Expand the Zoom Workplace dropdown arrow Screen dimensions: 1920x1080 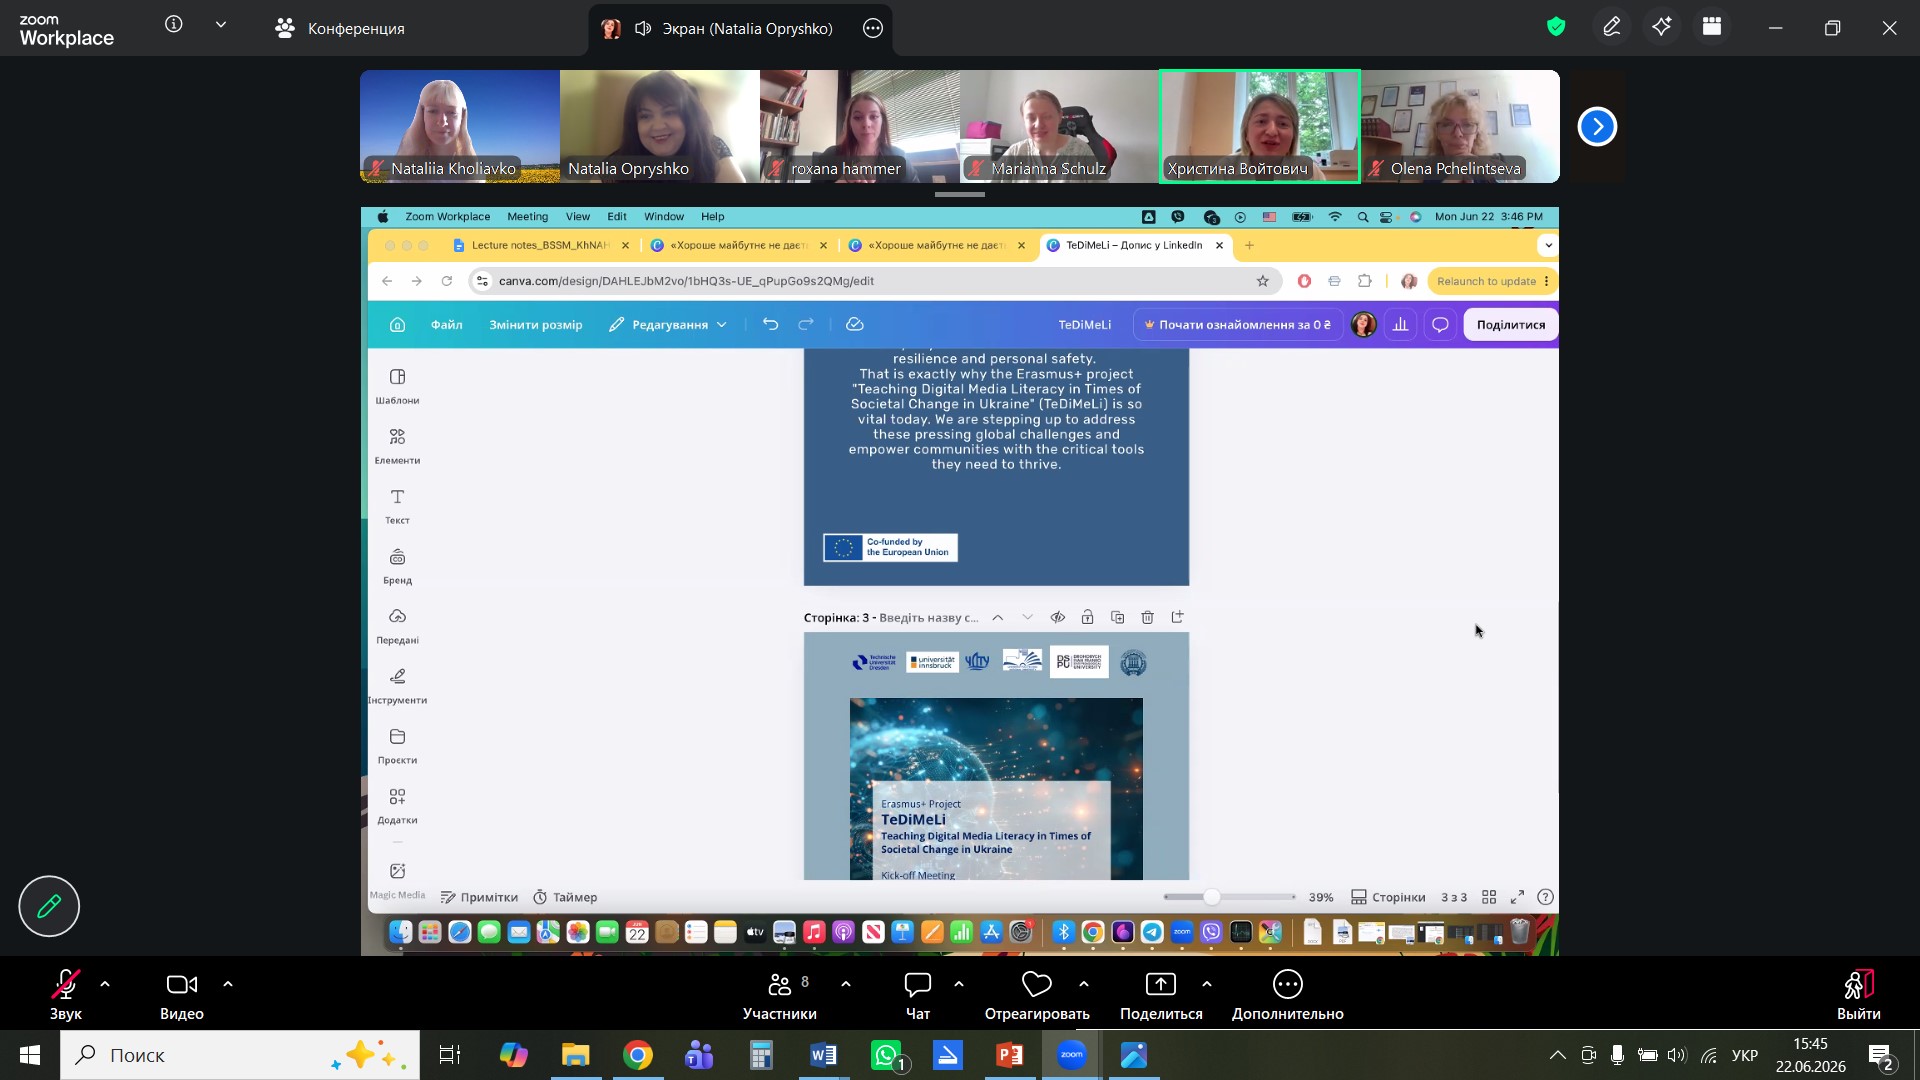tap(221, 25)
